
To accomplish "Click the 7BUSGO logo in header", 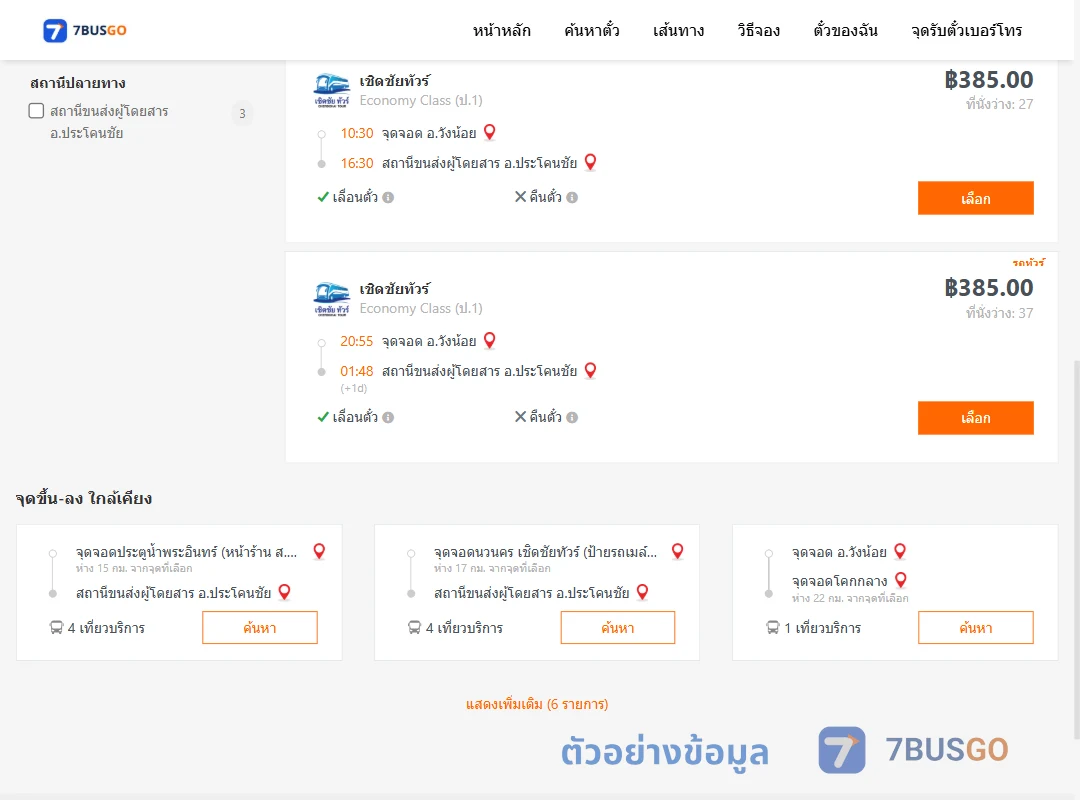I will 85,30.
